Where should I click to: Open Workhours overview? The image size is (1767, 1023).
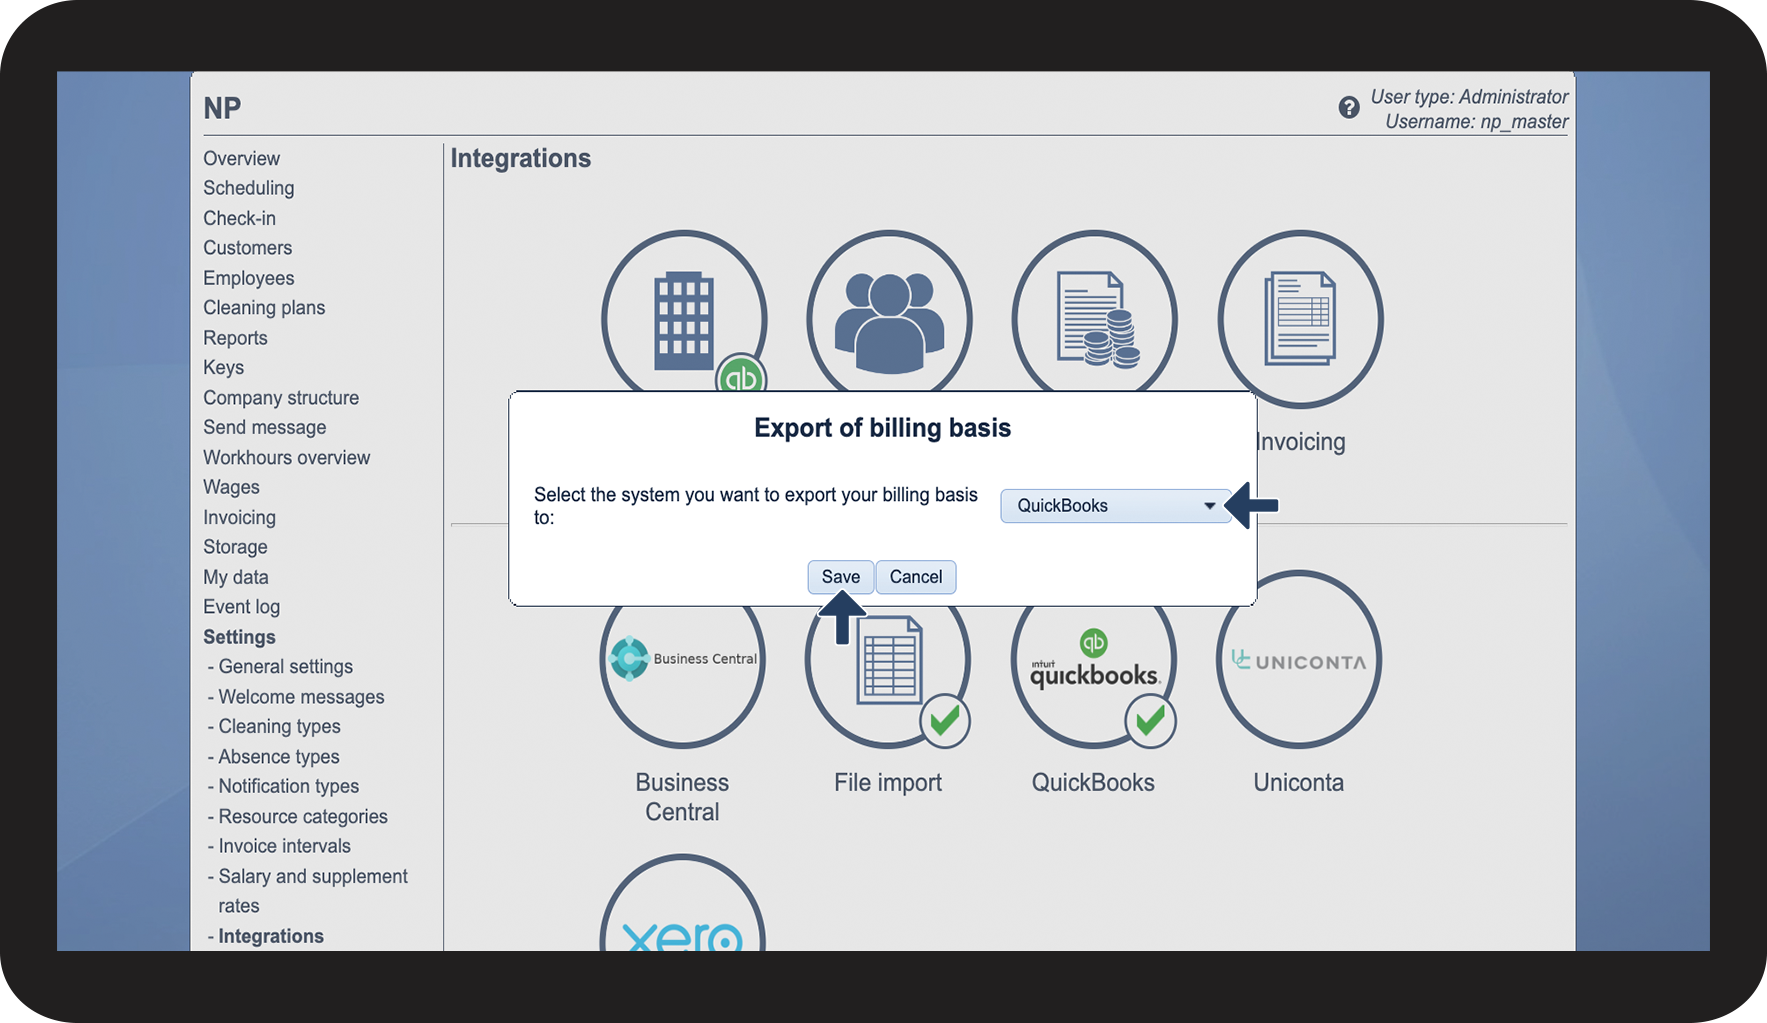point(286,457)
